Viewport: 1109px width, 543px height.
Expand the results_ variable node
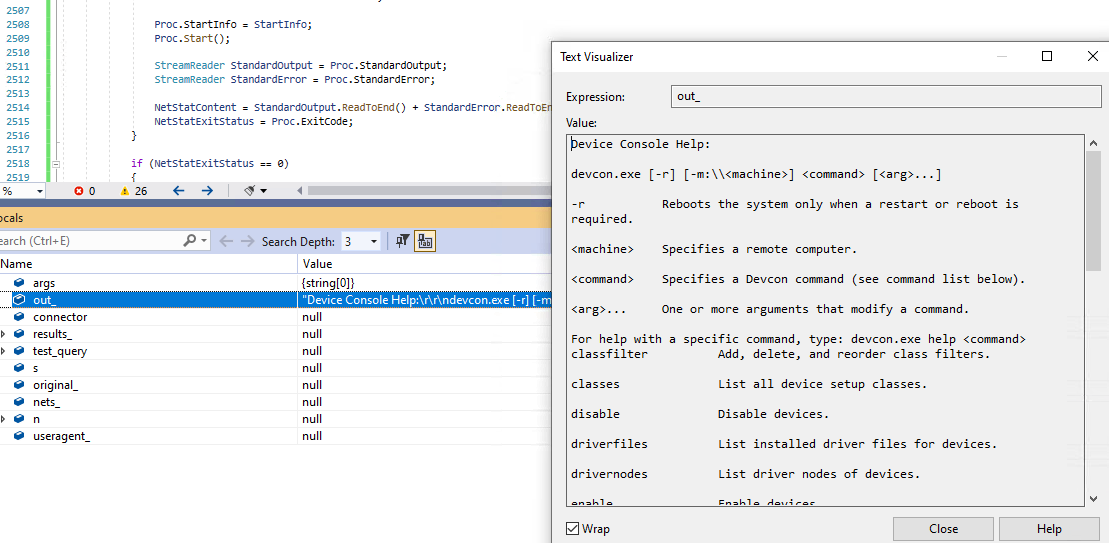tap(4, 334)
